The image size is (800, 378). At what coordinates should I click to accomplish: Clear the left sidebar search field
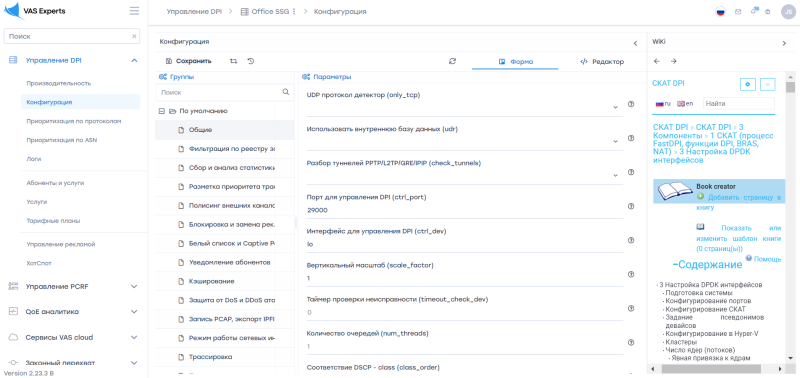pos(134,37)
